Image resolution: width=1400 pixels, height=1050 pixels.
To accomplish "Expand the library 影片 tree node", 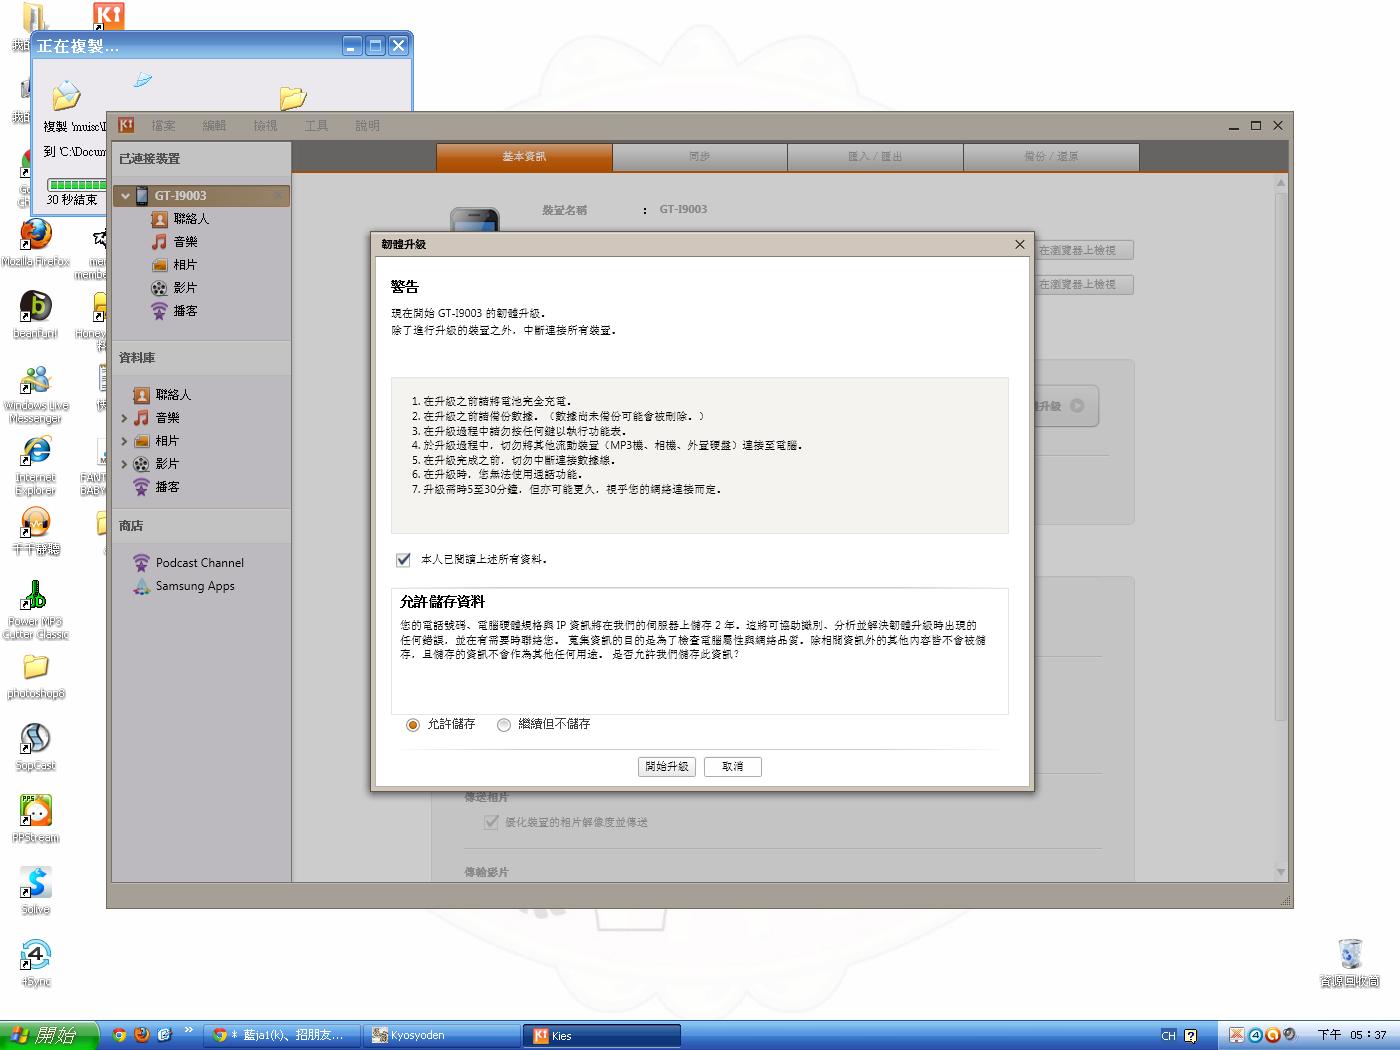I will [124, 464].
